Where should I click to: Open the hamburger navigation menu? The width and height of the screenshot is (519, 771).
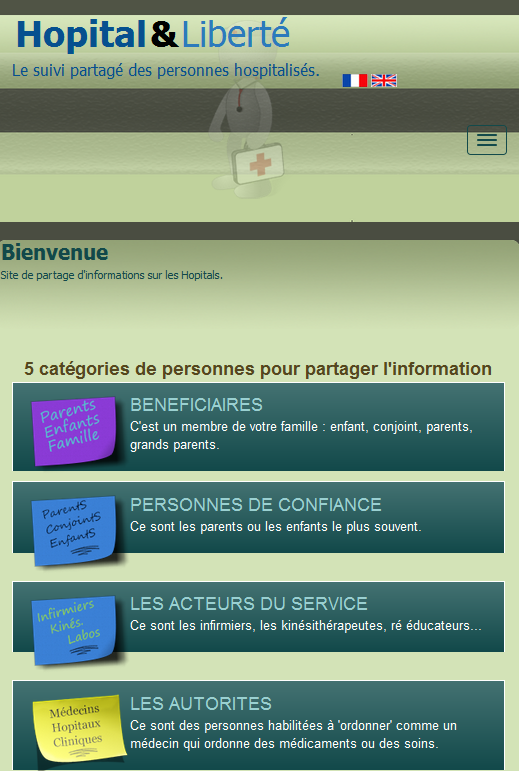487,140
